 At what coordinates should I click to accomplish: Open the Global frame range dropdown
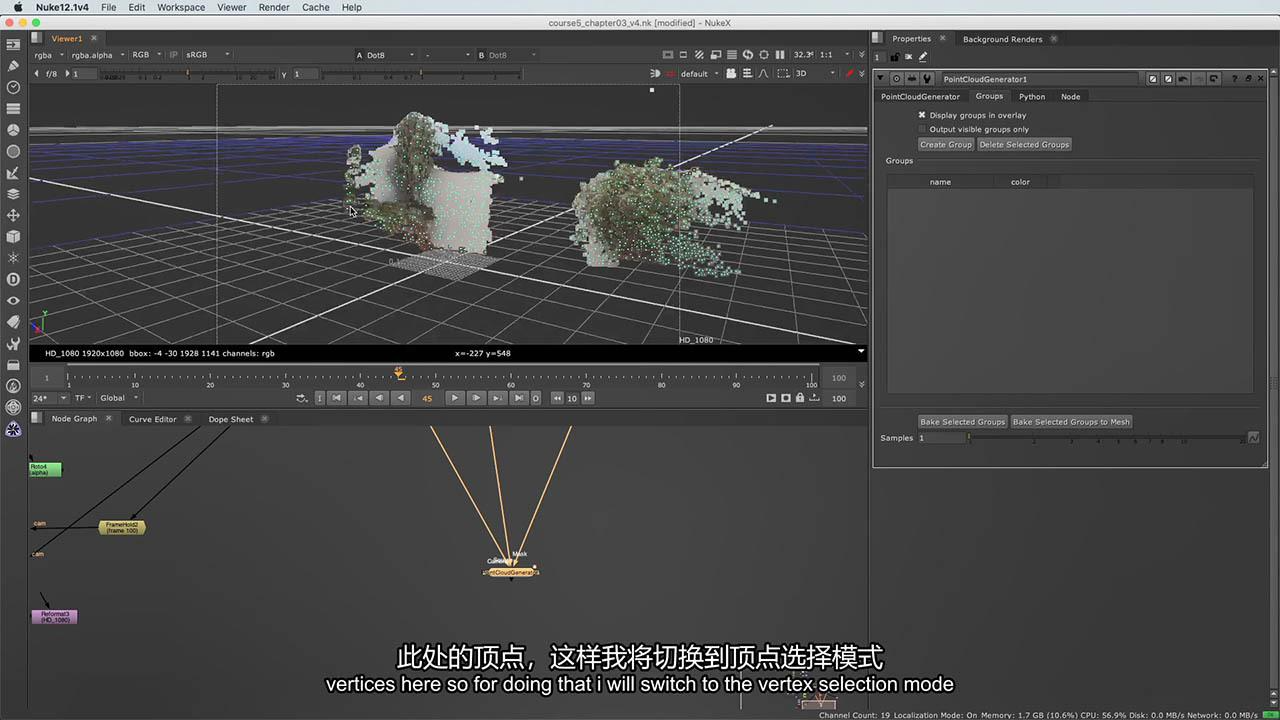click(x=119, y=398)
